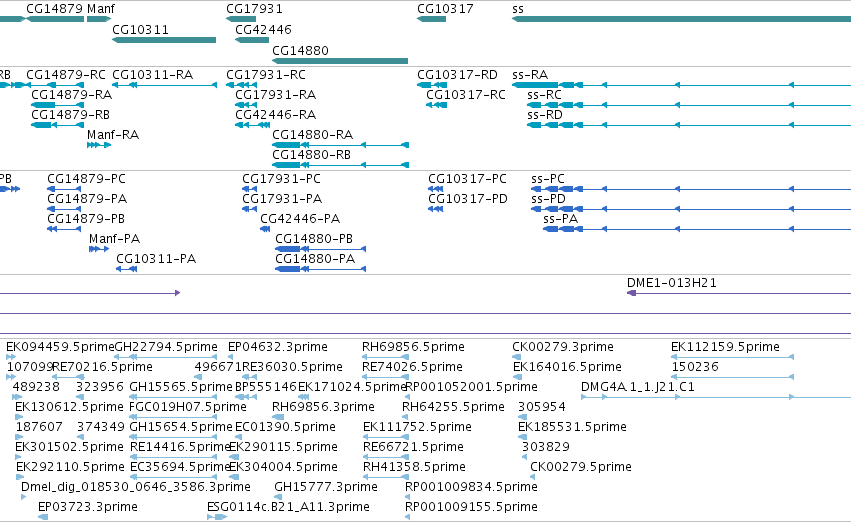Select the CG42446 gene label
851x522 pixels.
coord(263,29)
